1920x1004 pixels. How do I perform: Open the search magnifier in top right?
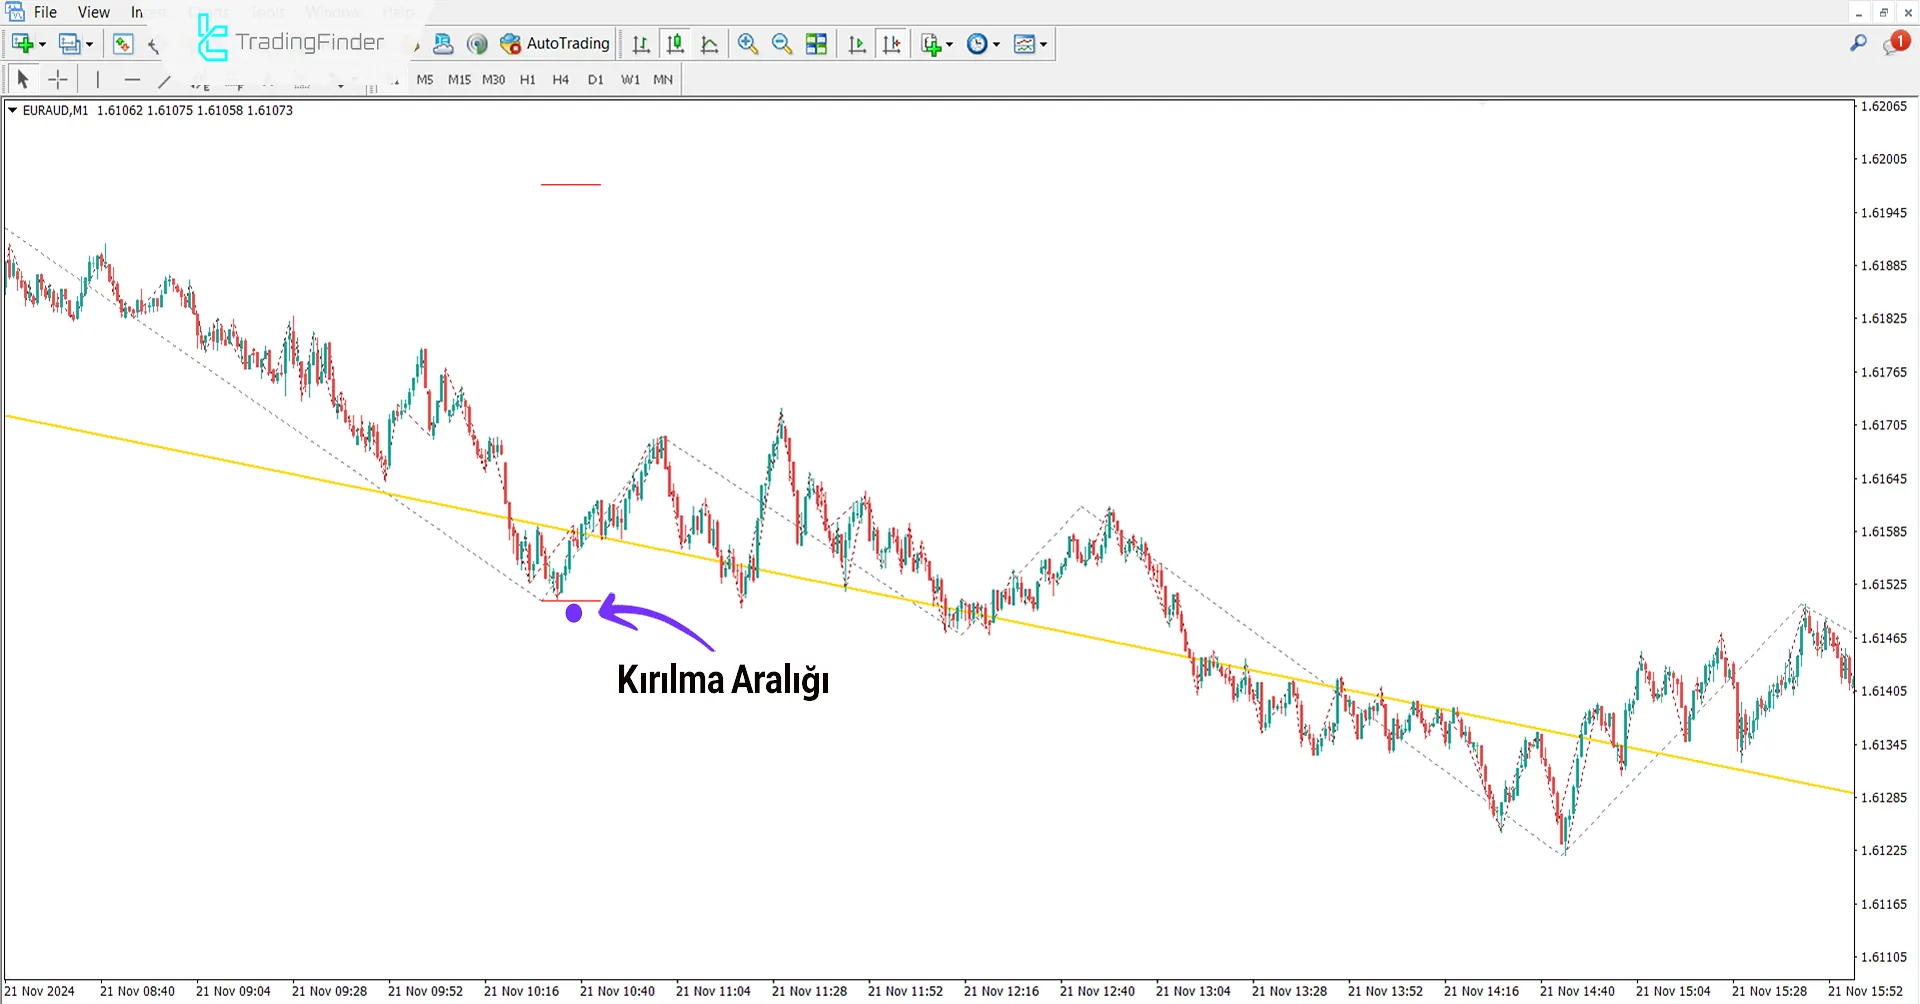tap(1858, 43)
